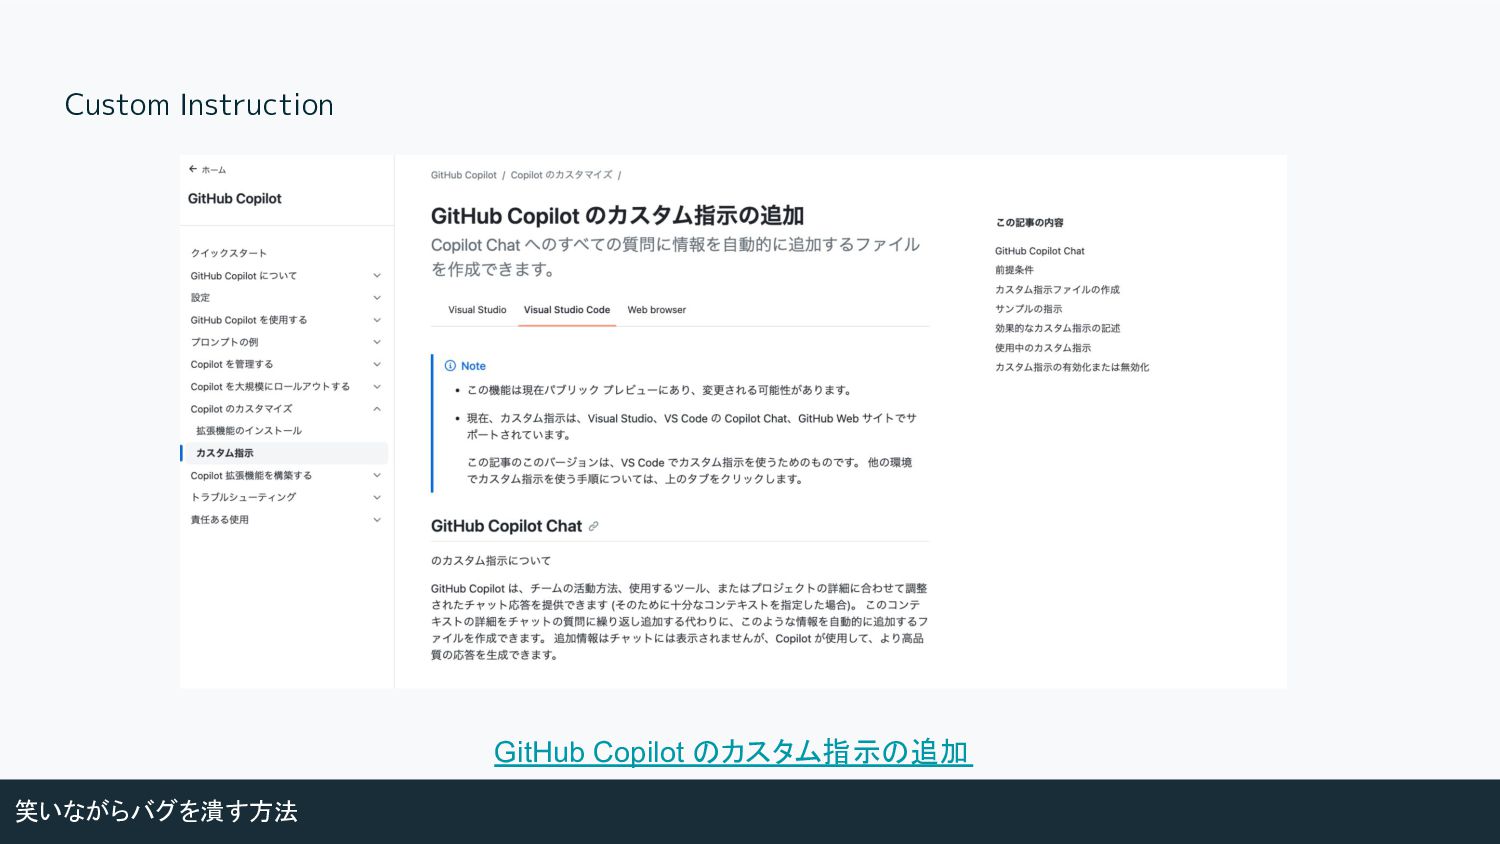Click the GitHub Copilot Chat section heading
This screenshot has width=1500, height=844.
coord(506,526)
